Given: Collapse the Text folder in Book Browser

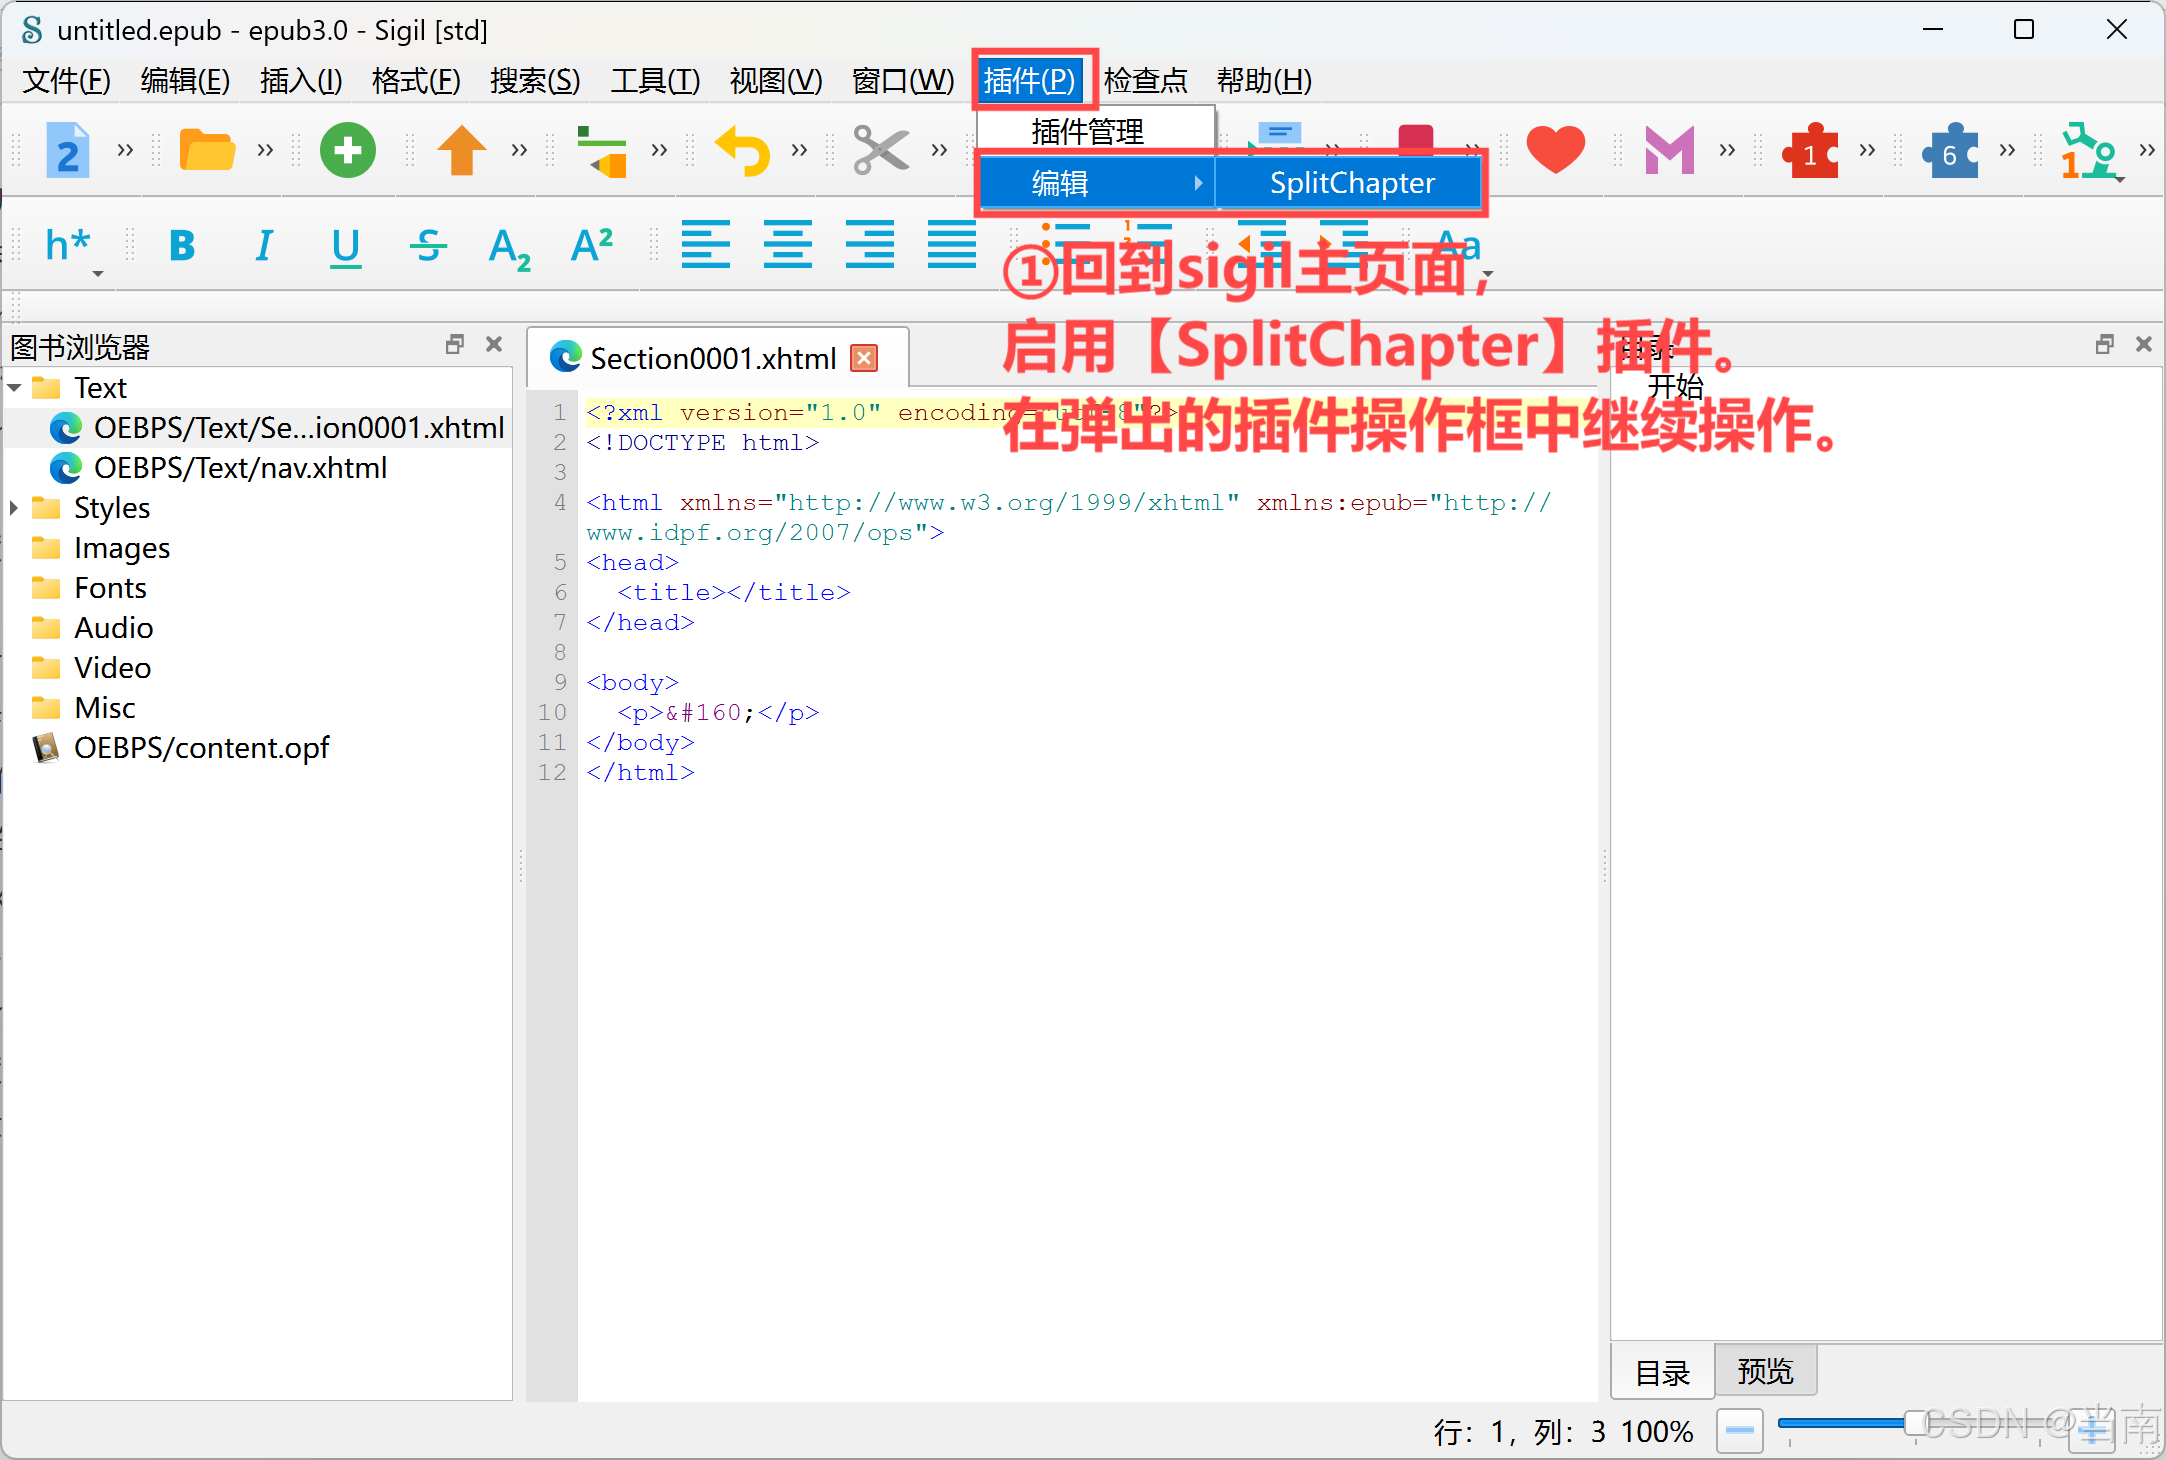Looking at the screenshot, I should pyautogui.click(x=14, y=387).
